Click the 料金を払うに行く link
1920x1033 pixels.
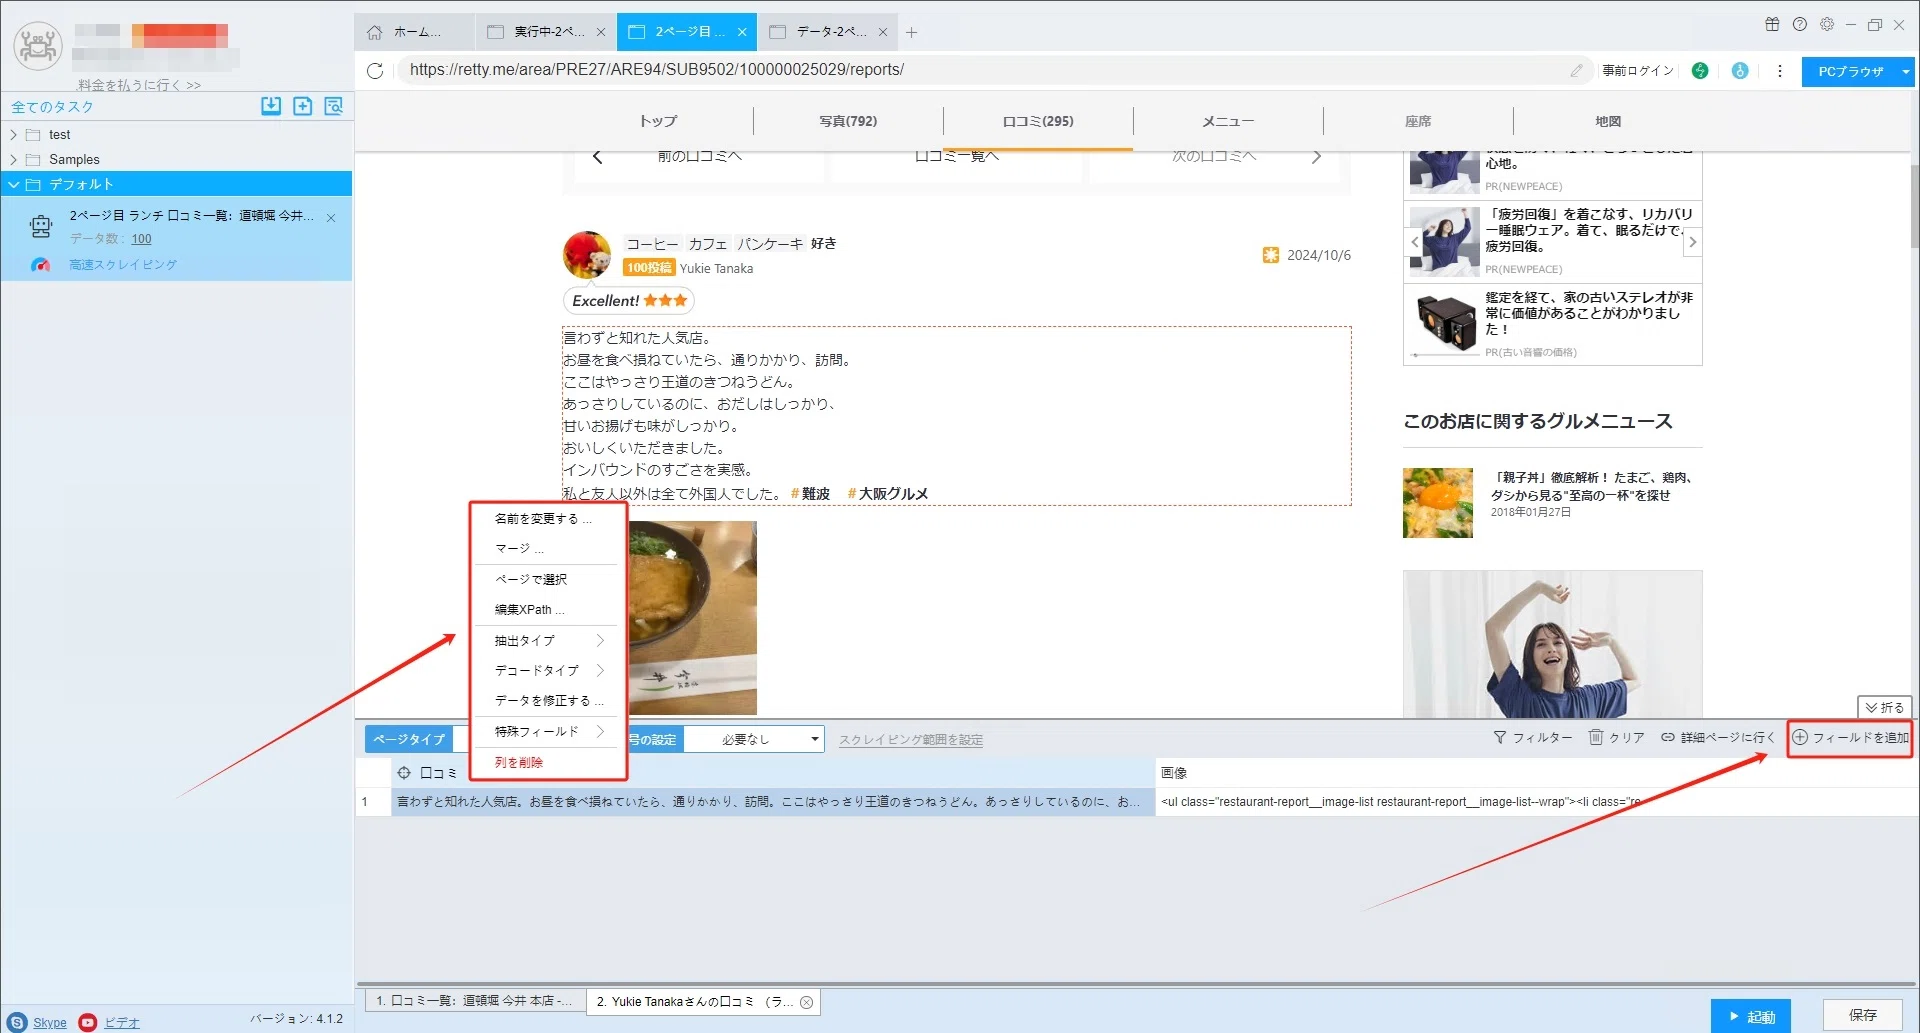139,85
